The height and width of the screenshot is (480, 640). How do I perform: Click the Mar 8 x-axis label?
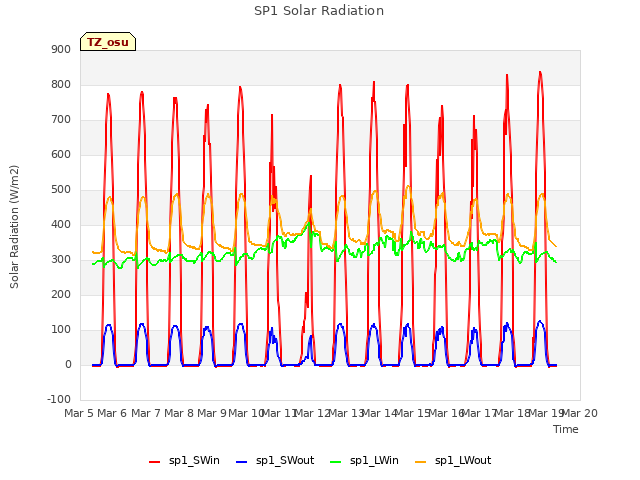pos(179,413)
